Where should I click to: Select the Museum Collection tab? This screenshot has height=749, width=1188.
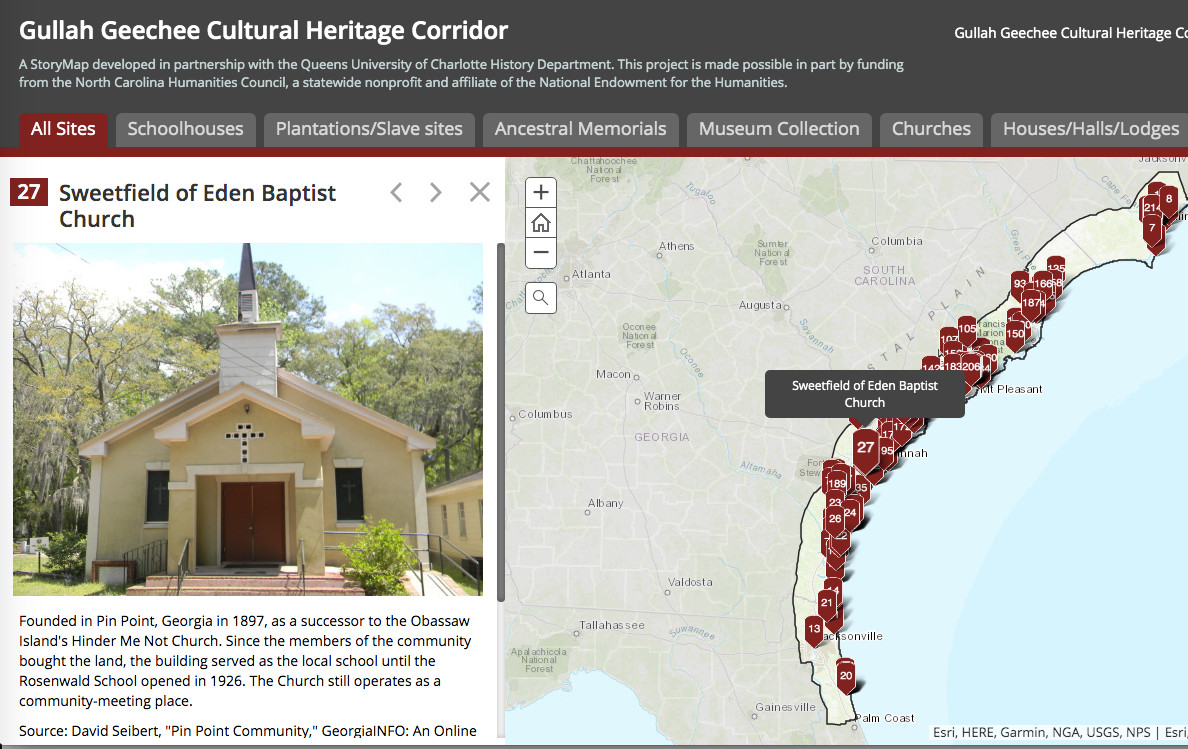(x=779, y=129)
